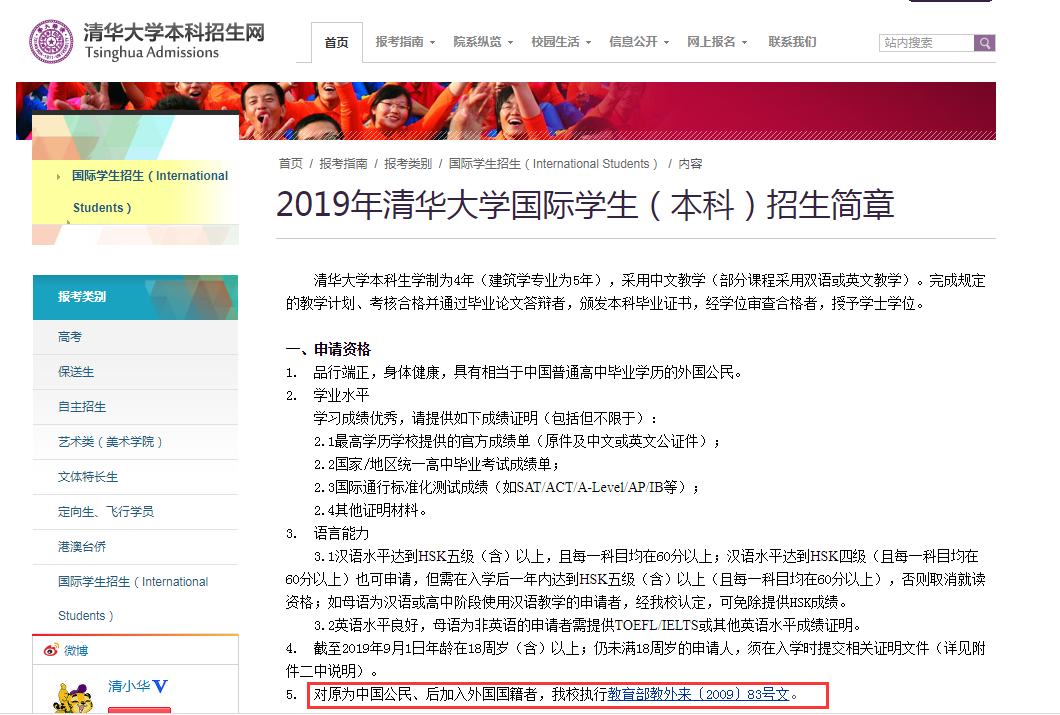The image size is (1060, 715).
Task: Click the 微博 label
Action: pos(76,651)
